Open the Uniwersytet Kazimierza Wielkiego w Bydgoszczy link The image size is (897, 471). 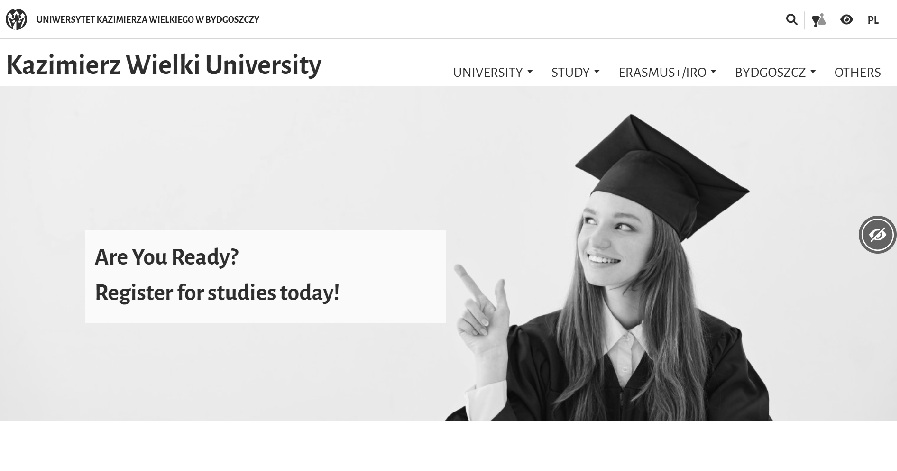148,20
